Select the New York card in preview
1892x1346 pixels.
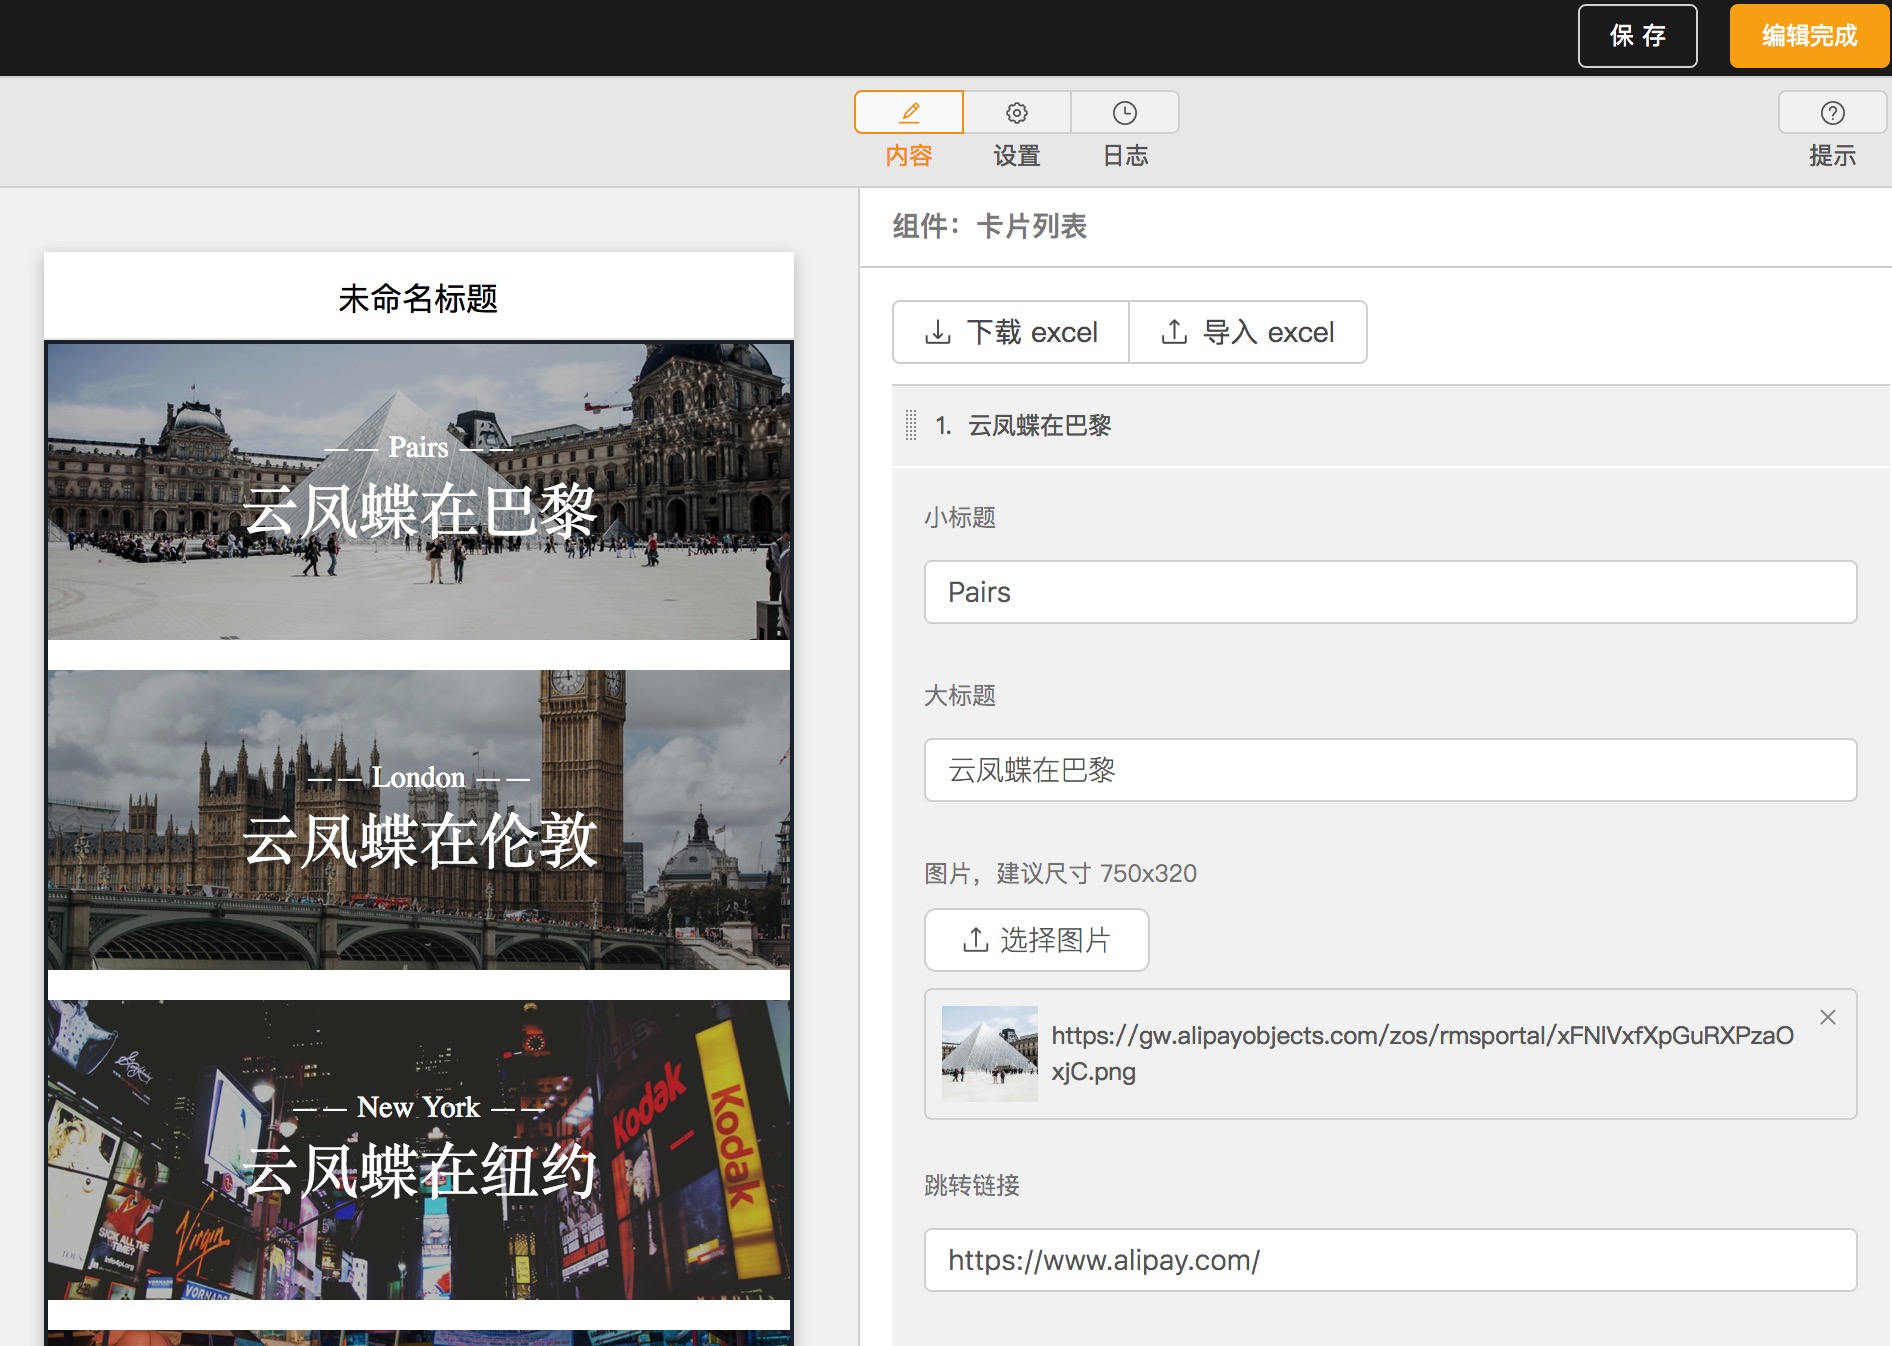pos(419,1150)
